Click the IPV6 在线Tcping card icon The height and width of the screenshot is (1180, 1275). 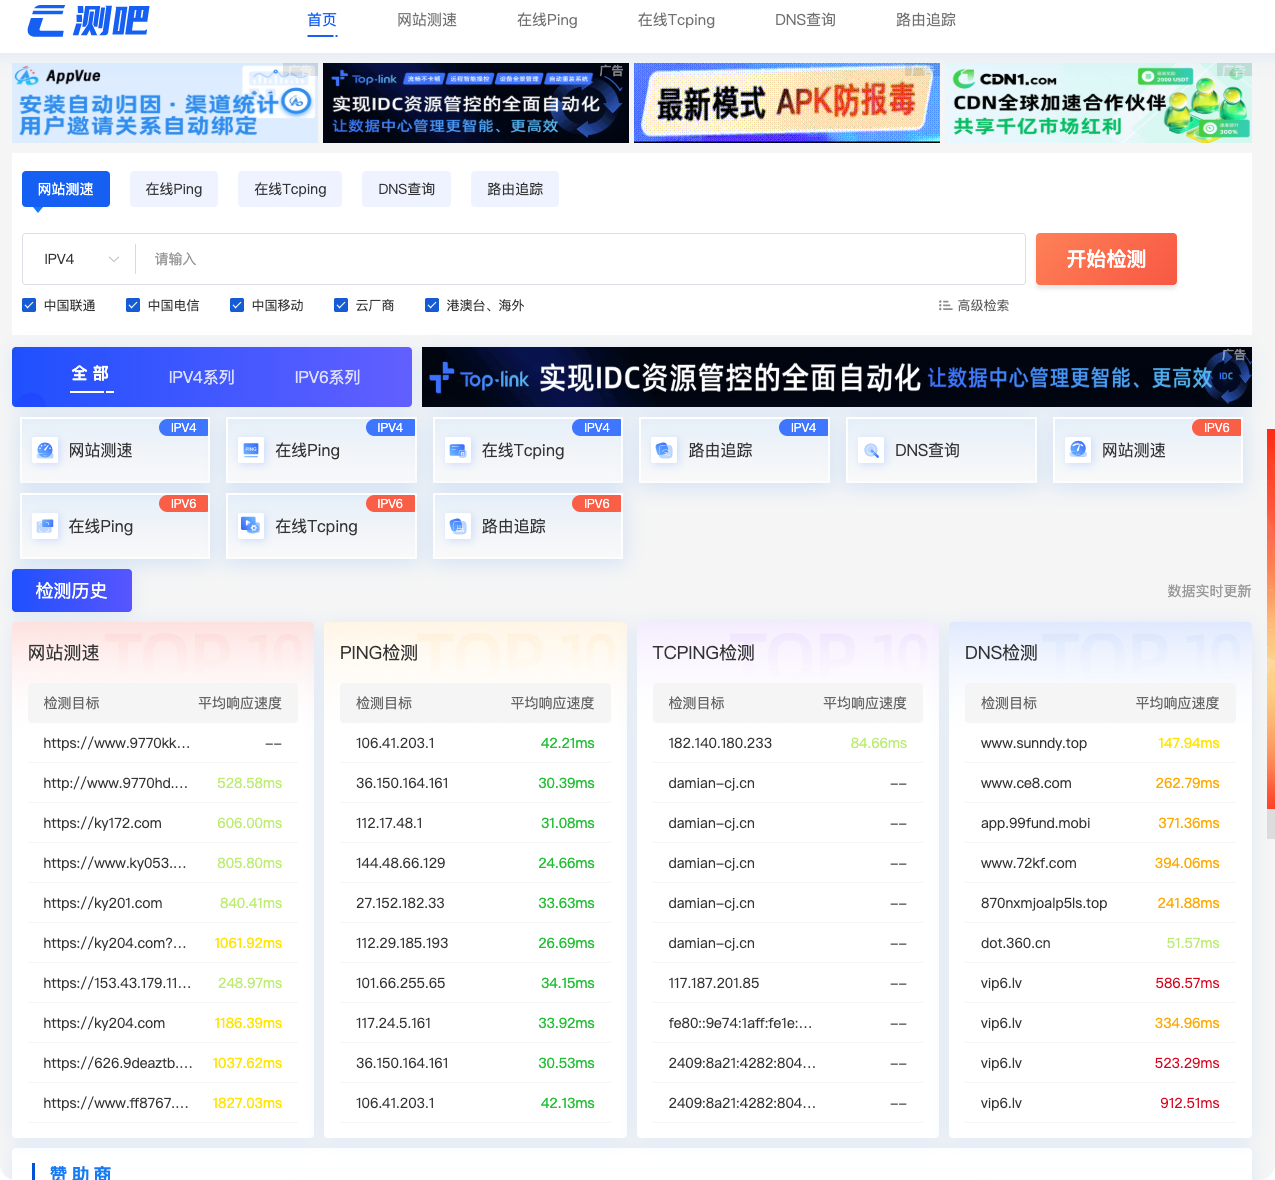click(251, 526)
